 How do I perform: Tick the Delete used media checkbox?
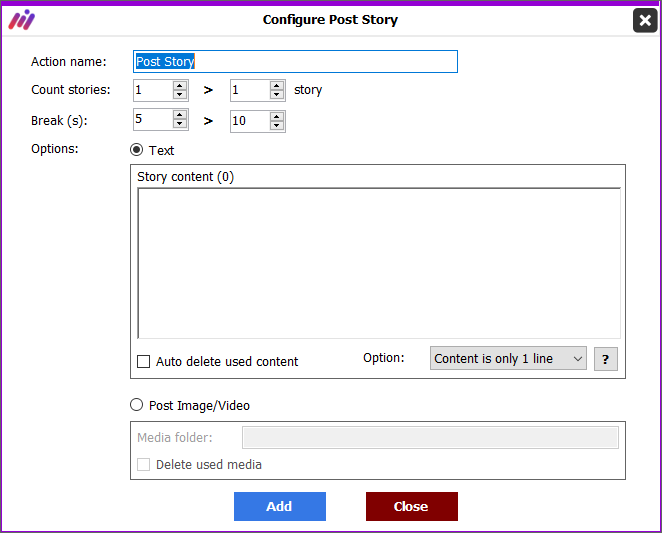pyautogui.click(x=144, y=465)
